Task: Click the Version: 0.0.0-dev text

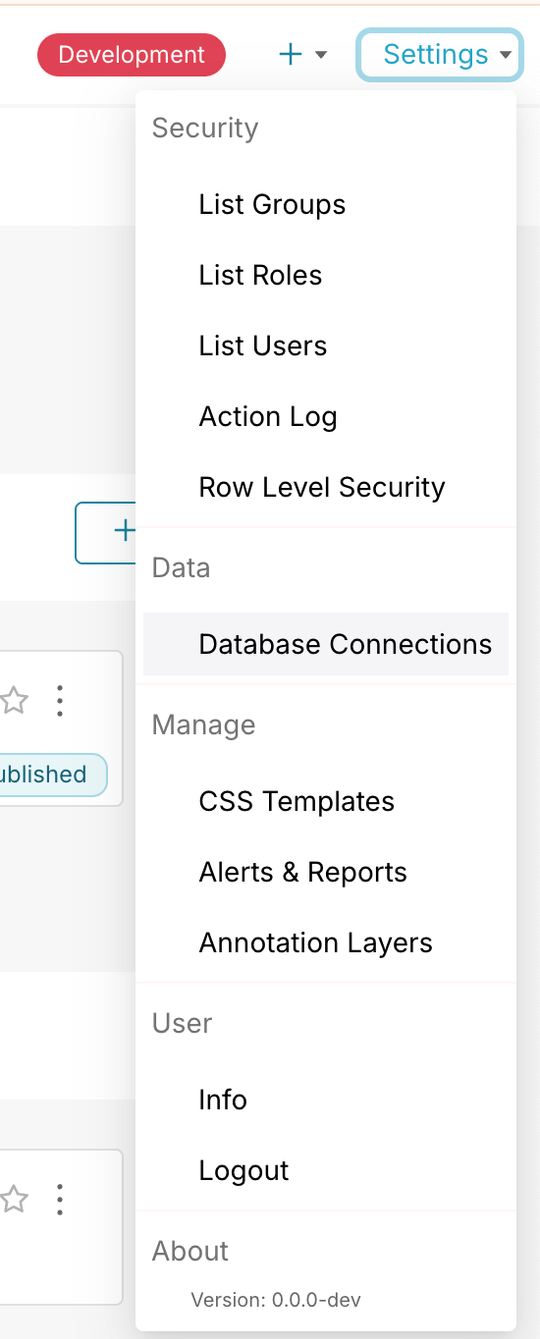Action: (276, 1300)
